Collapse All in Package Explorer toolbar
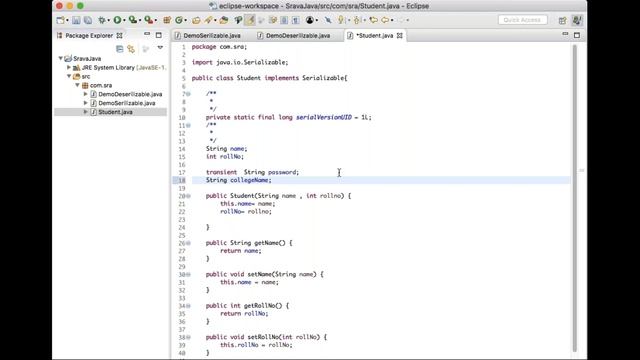 pos(120,49)
